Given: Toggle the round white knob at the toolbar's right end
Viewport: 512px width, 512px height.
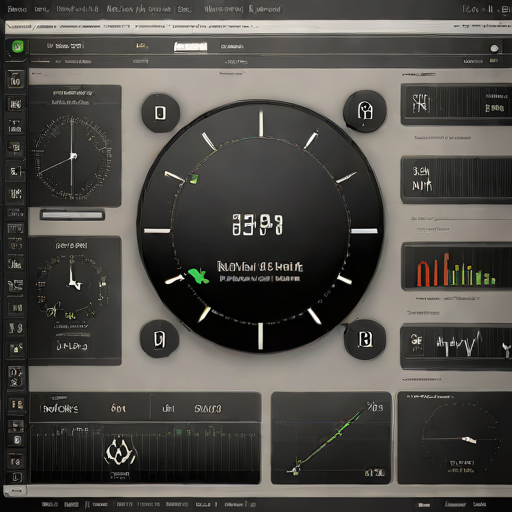Looking at the screenshot, I should pos(494,48).
